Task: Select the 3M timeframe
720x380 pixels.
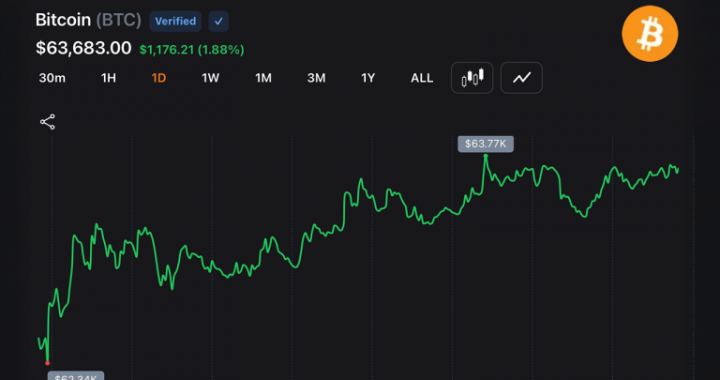Action: tap(316, 78)
